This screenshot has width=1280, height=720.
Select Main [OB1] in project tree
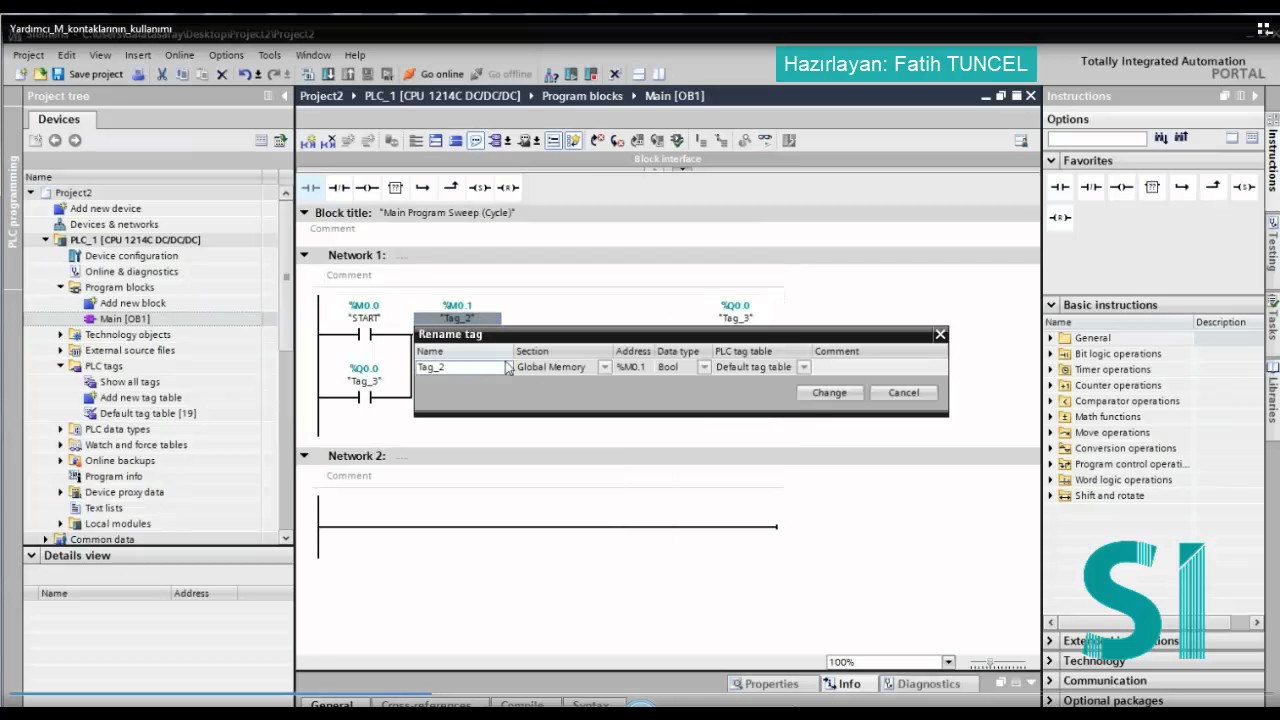(124, 319)
